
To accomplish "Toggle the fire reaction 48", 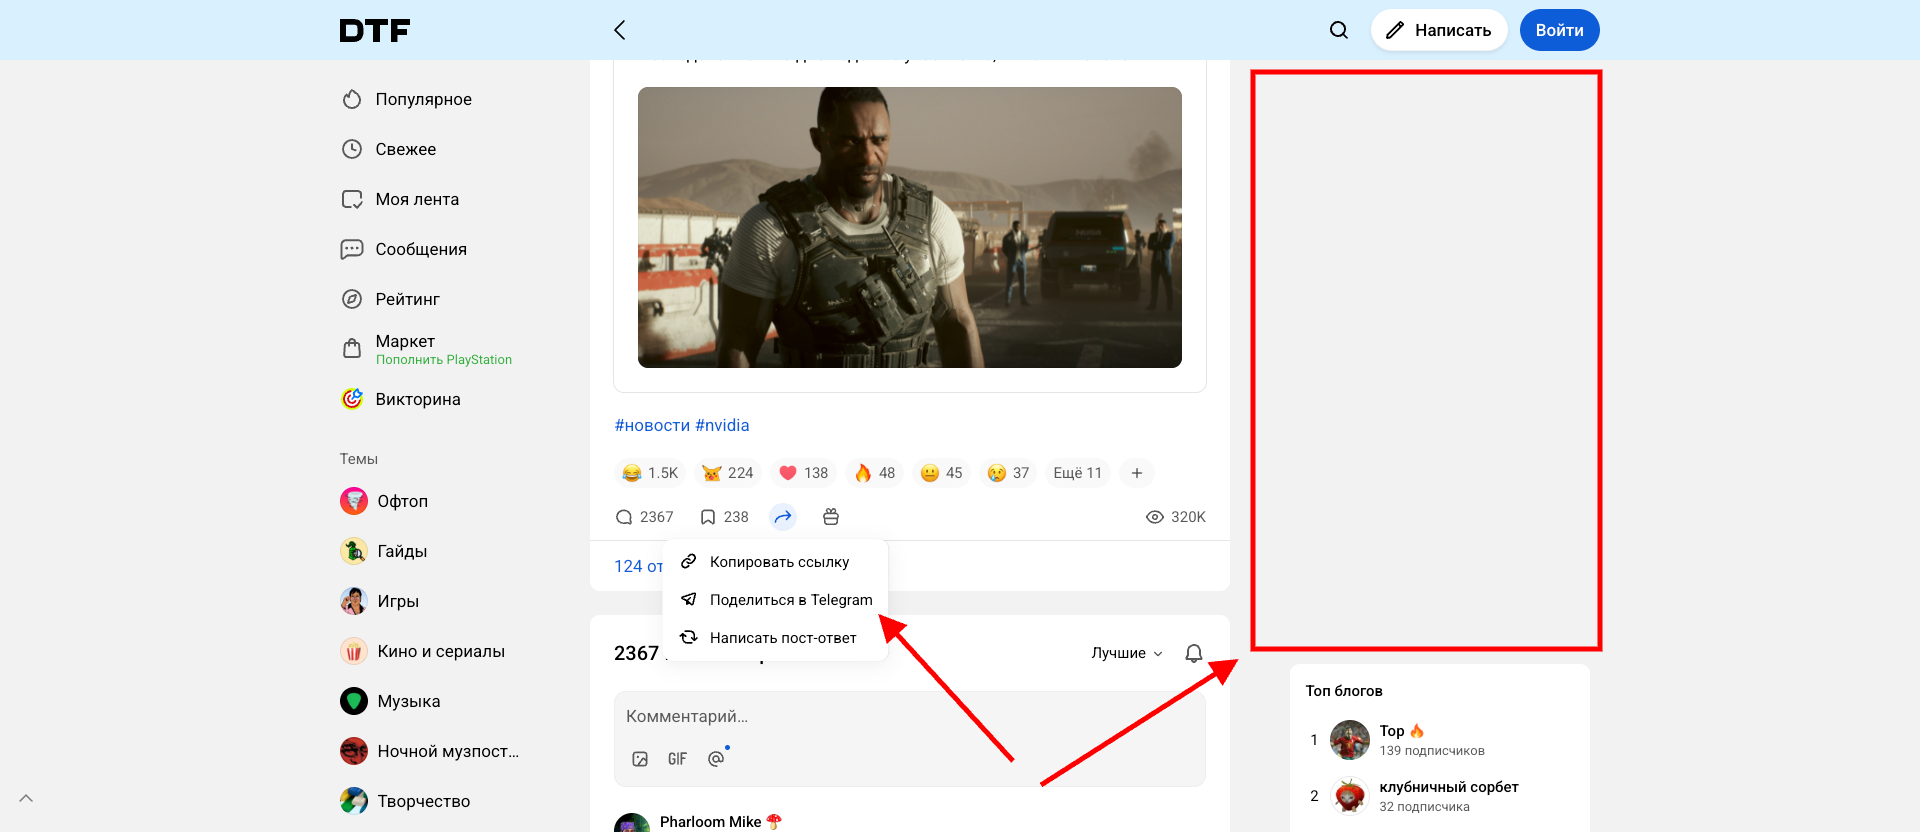I will pyautogui.click(x=874, y=473).
